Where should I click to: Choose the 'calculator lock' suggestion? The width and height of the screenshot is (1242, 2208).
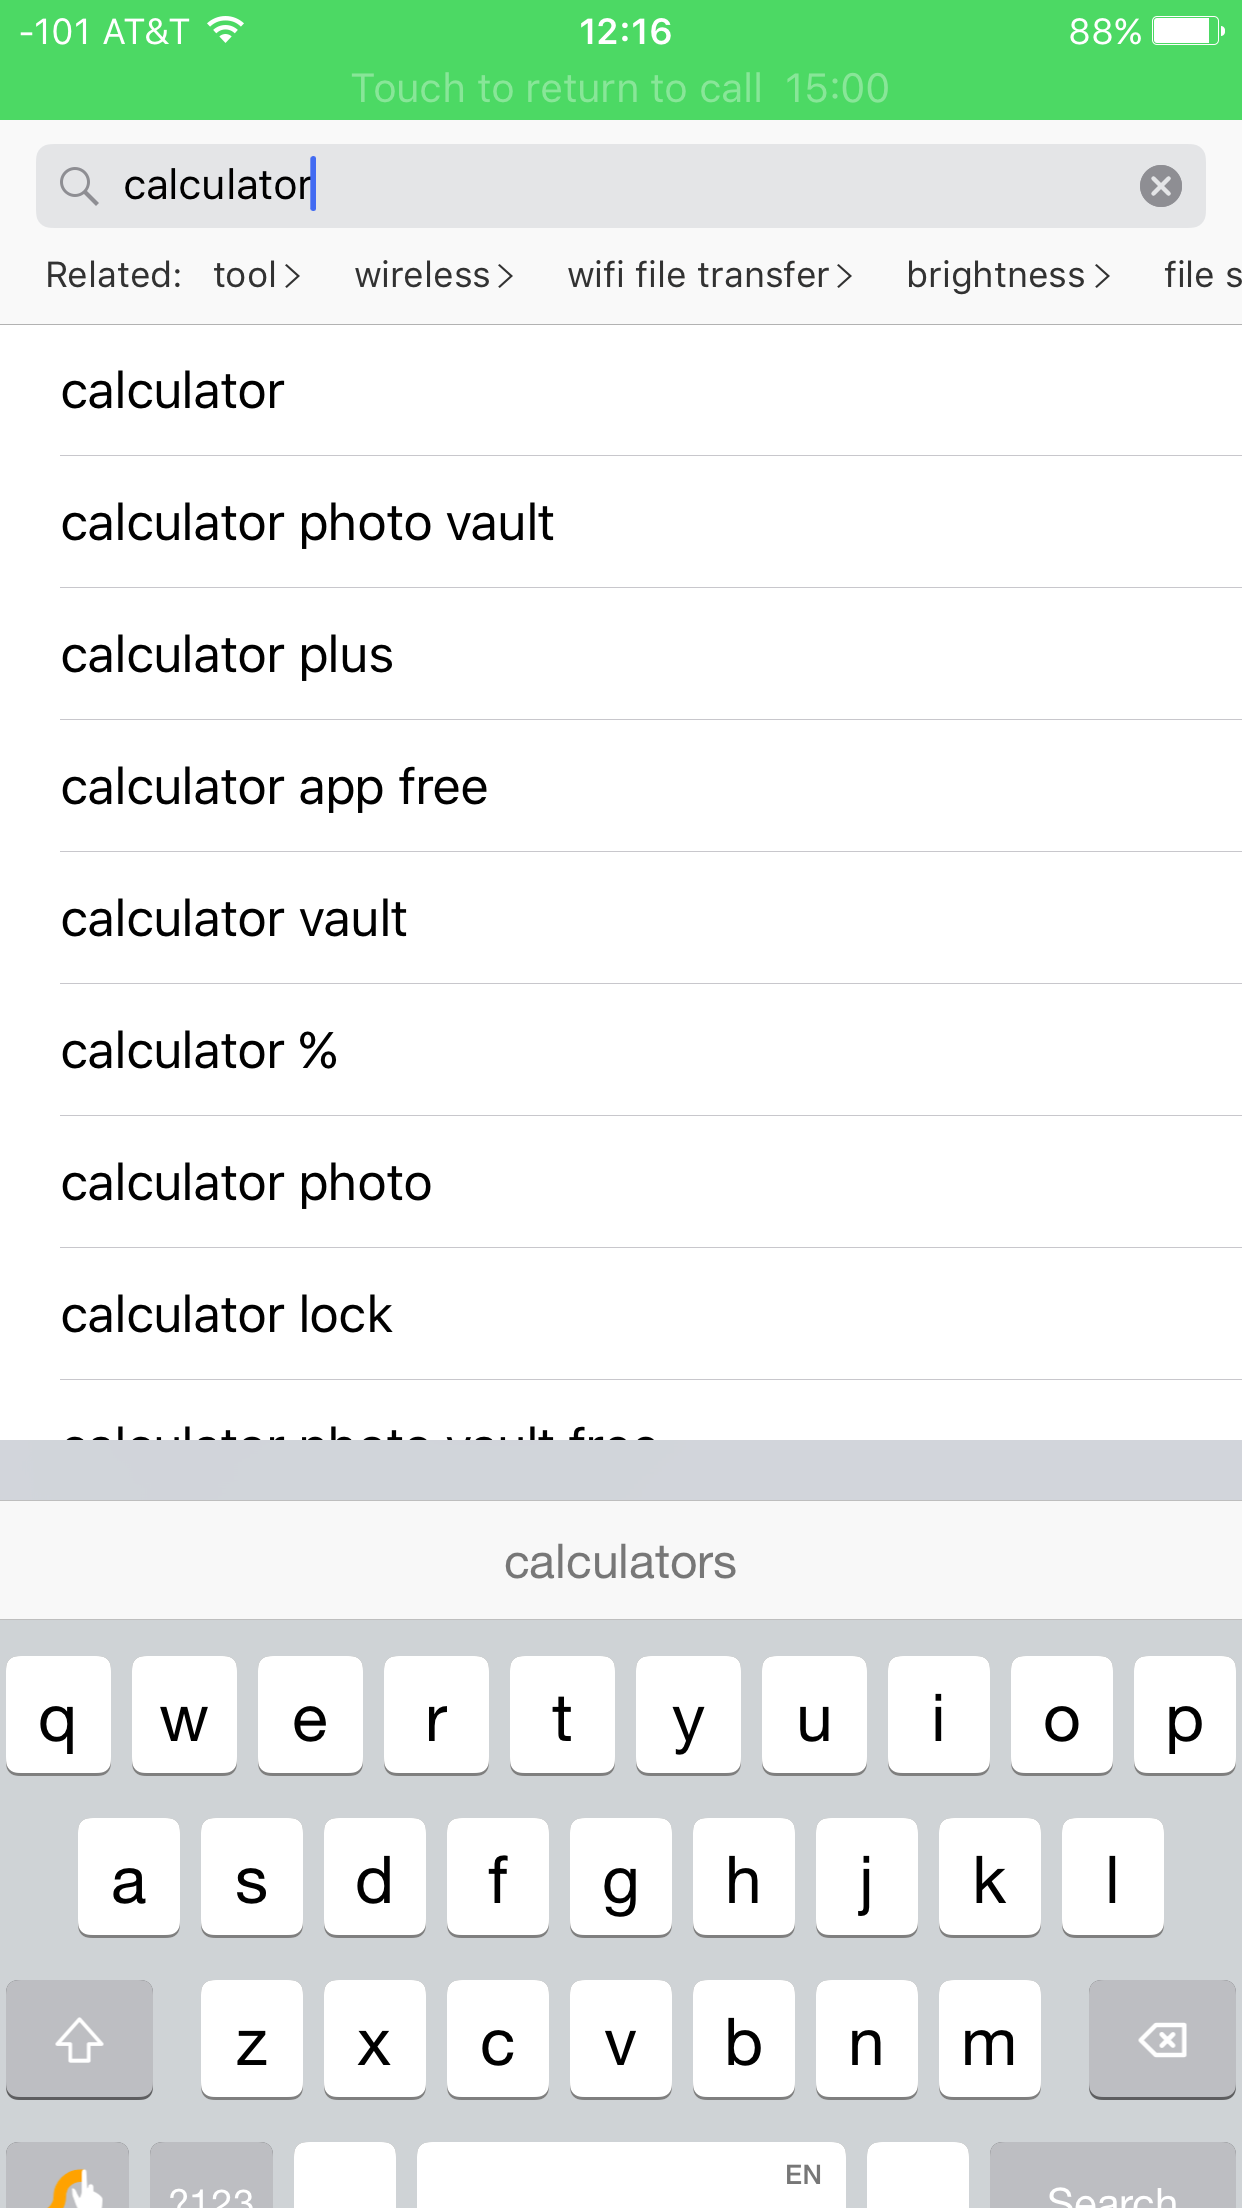point(226,1315)
